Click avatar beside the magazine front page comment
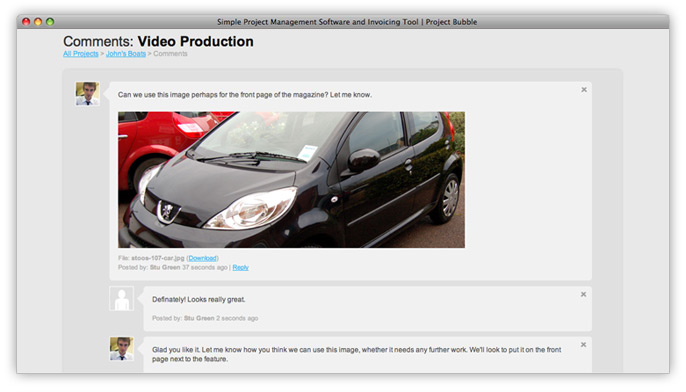Screen dimensions: 686x392 [88, 94]
